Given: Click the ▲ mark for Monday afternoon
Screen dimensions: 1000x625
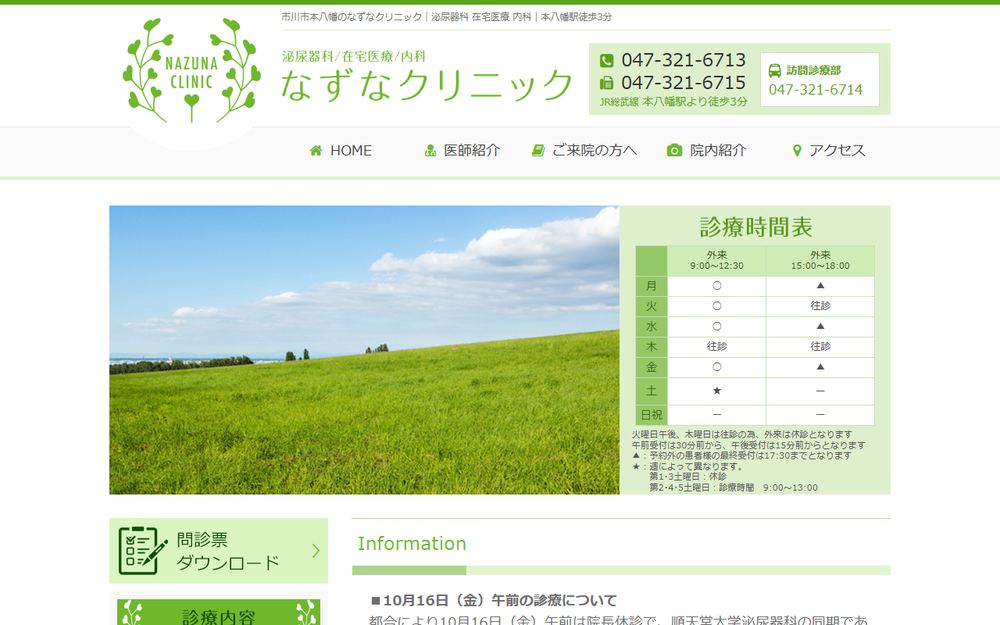Looking at the screenshot, I should tap(820, 286).
